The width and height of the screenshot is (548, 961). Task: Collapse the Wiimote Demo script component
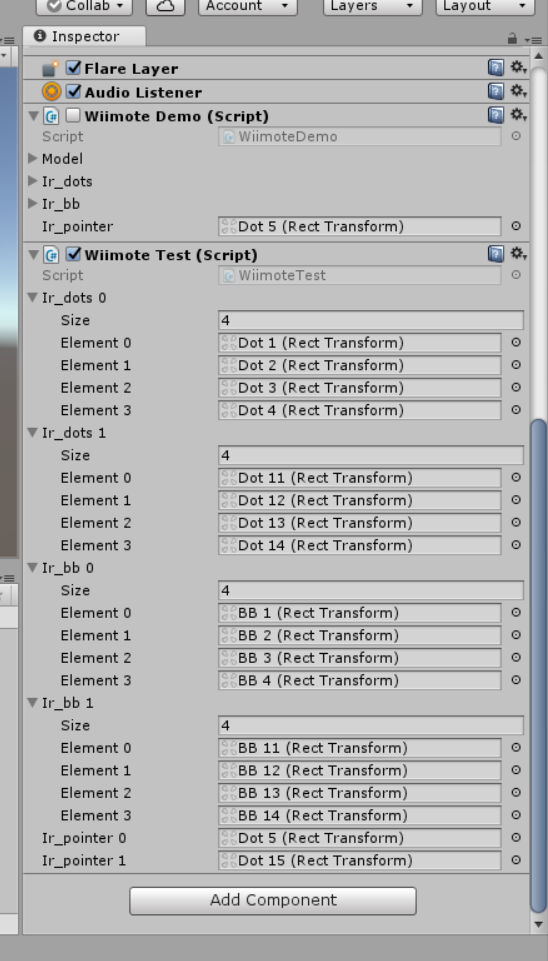(x=34, y=115)
